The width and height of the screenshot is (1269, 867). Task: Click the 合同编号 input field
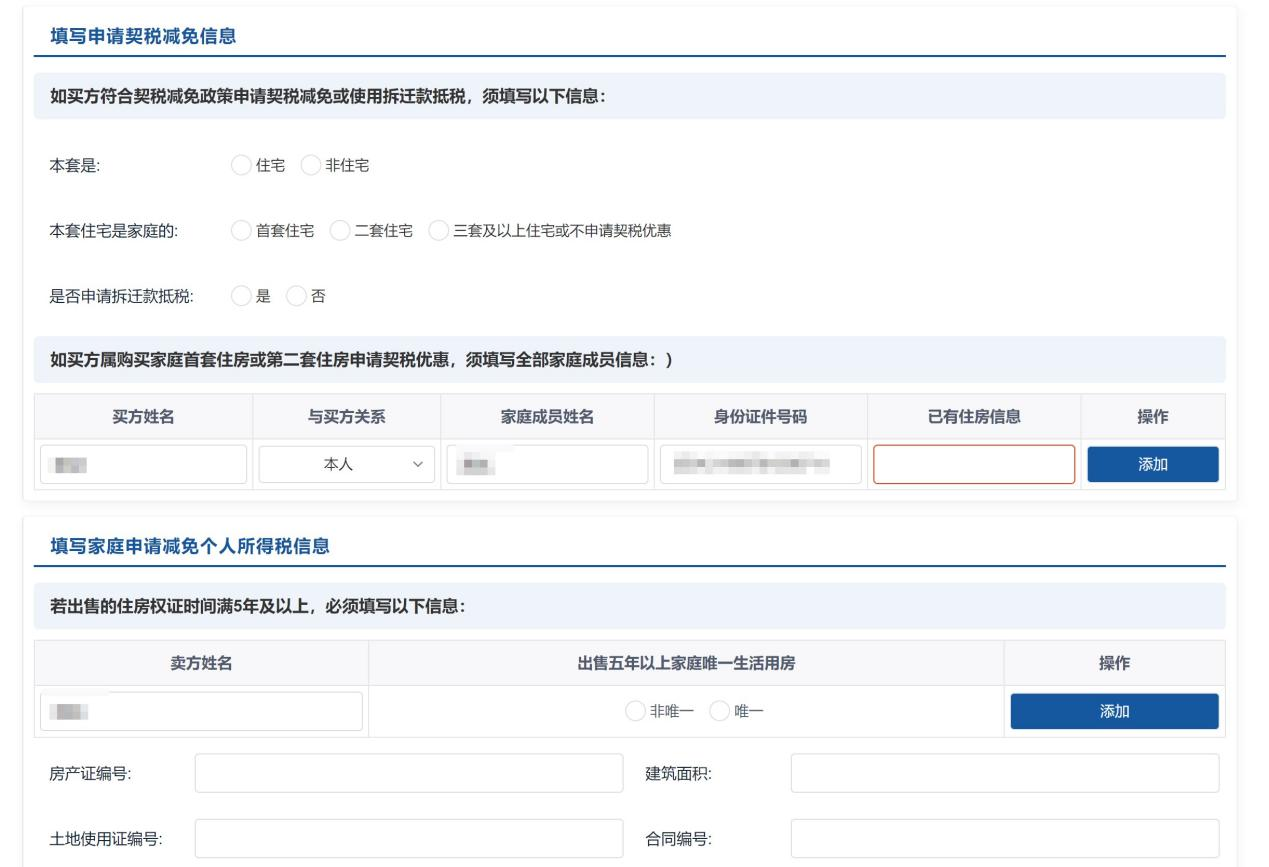click(1004, 839)
